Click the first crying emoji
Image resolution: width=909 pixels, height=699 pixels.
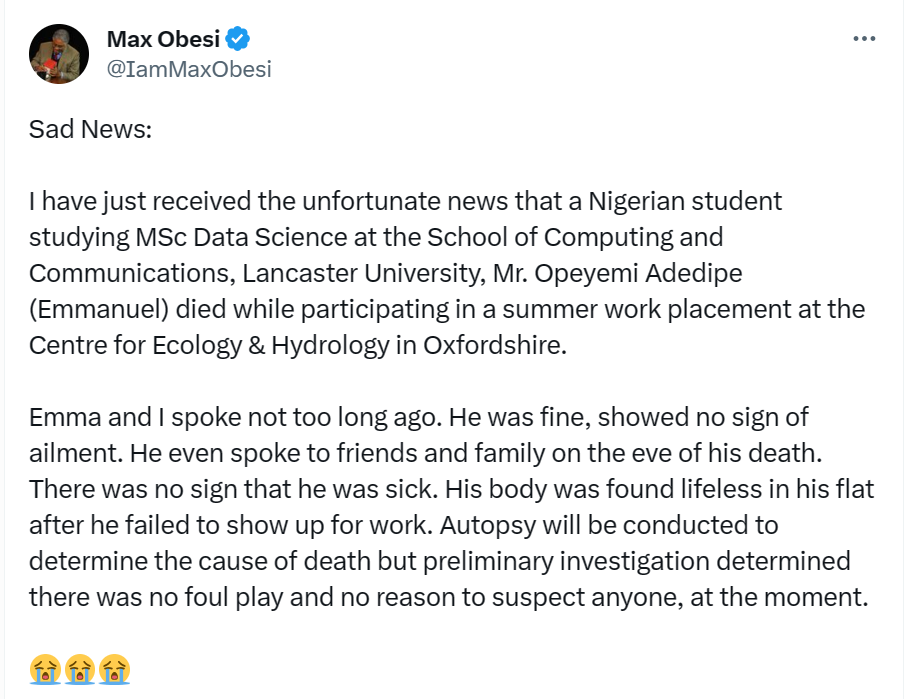[46, 669]
